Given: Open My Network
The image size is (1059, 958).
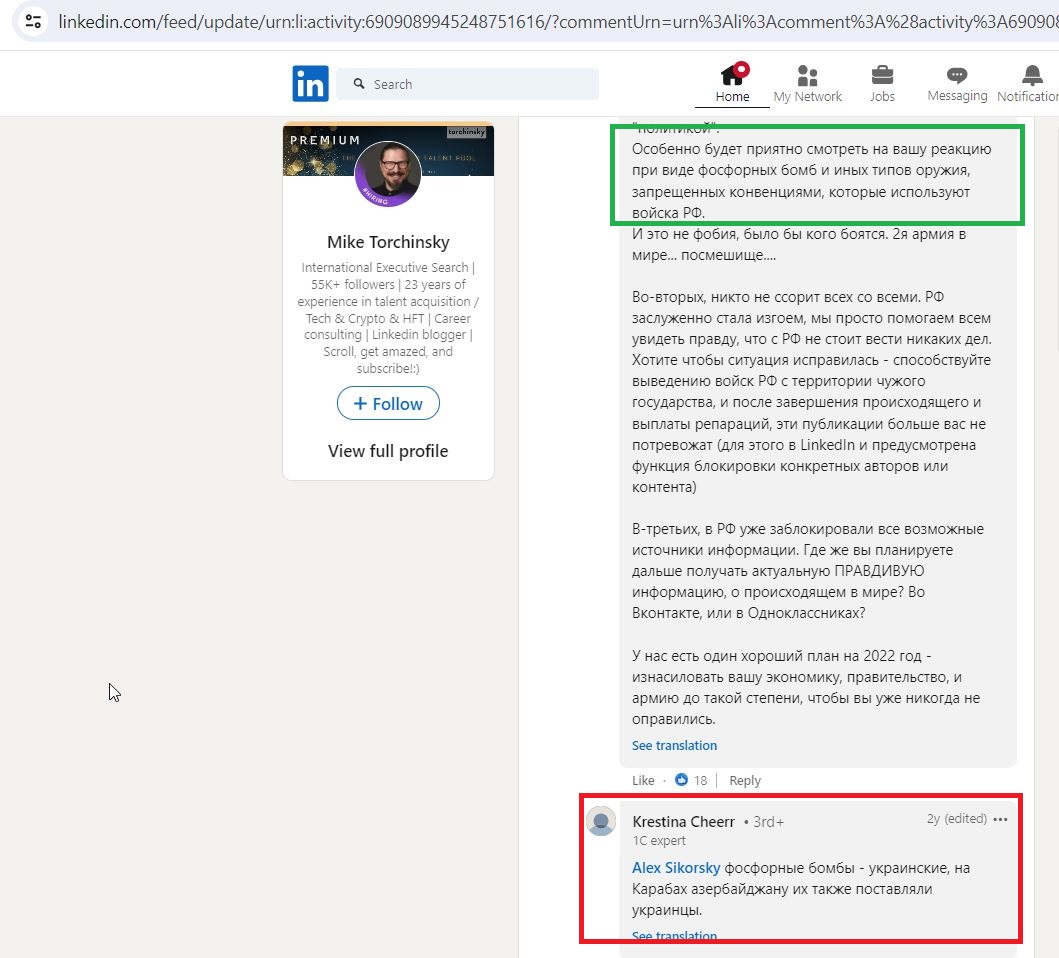Looking at the screenshot, I should [x=807, y=83].
